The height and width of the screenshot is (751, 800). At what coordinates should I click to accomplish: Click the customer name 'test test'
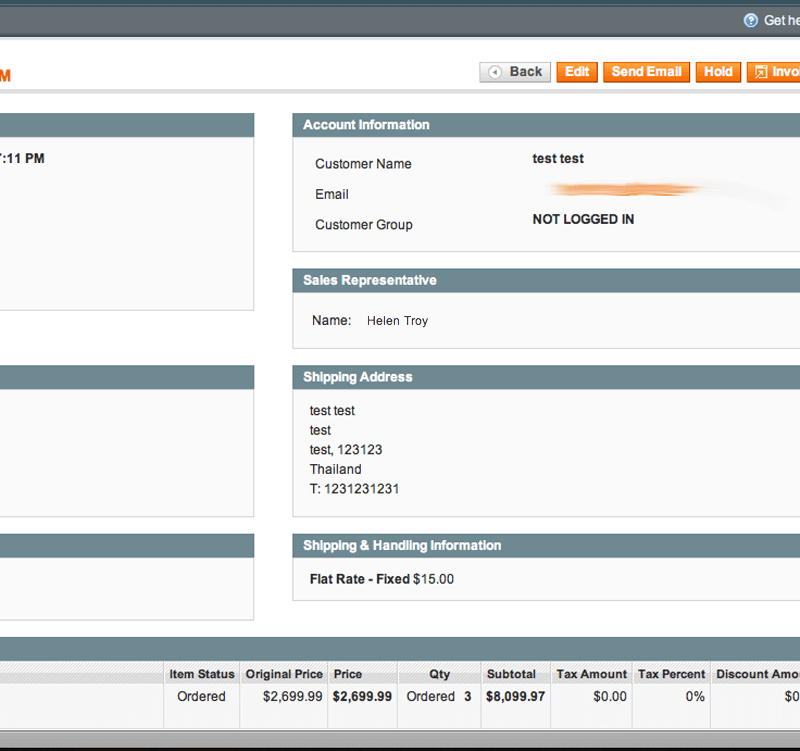tap(558, 159)
